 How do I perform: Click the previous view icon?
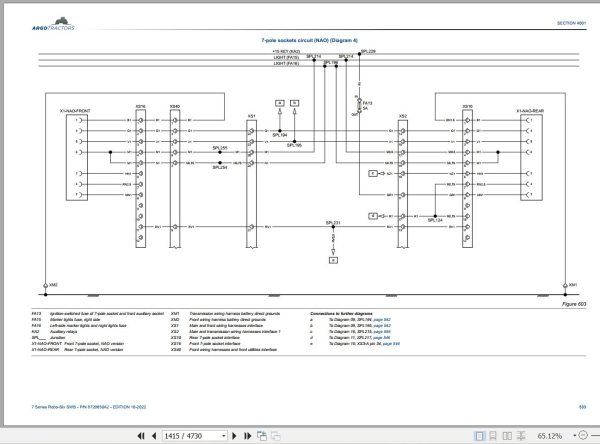pyautogui.click(x=262, y=436)
